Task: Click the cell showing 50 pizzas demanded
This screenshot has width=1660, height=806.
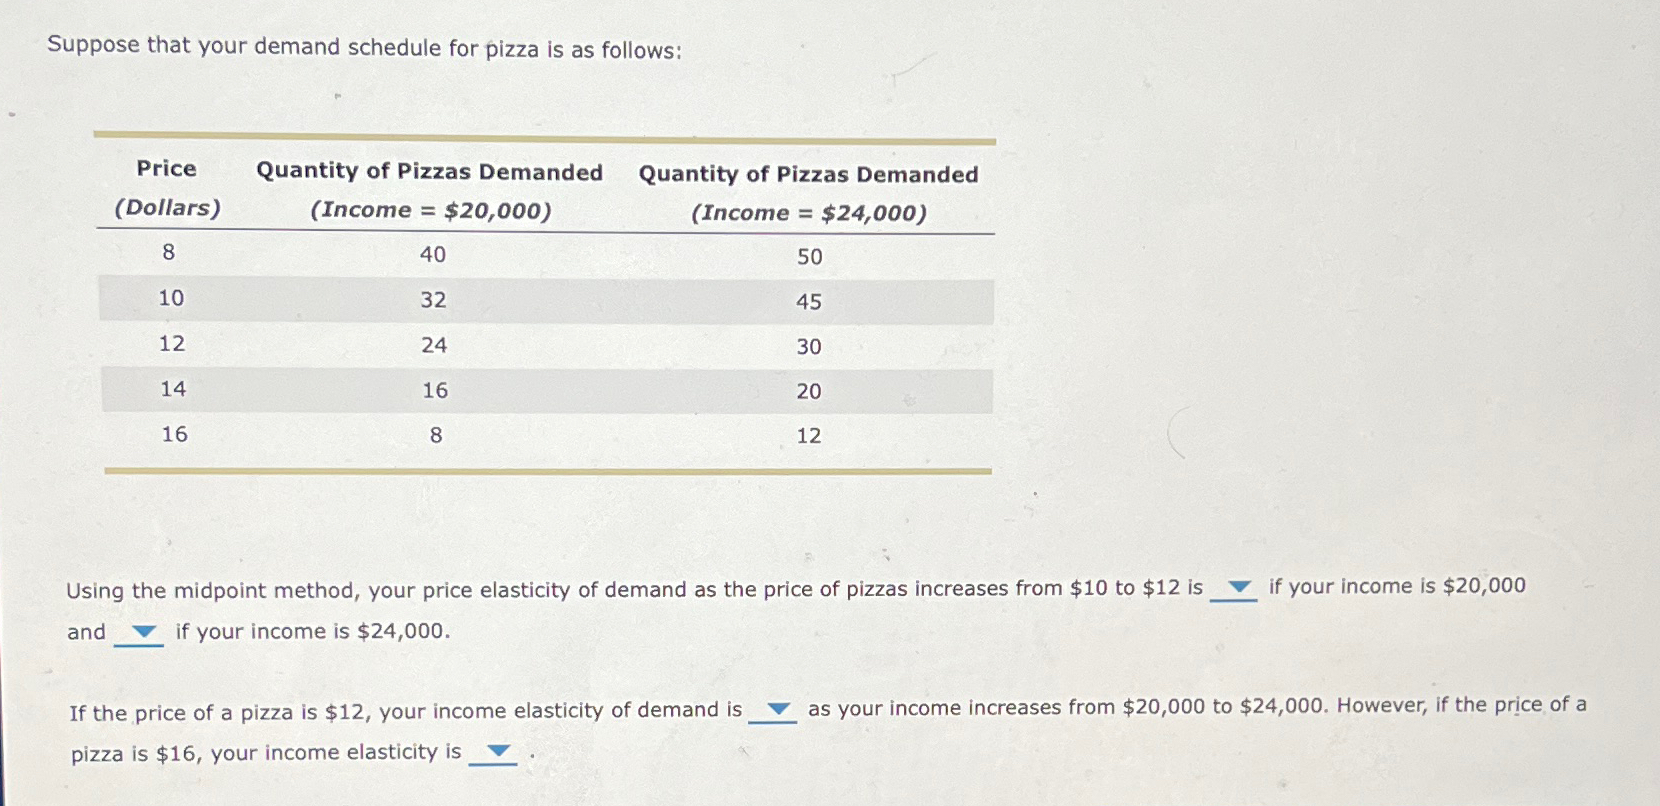Action: [810, 257]
